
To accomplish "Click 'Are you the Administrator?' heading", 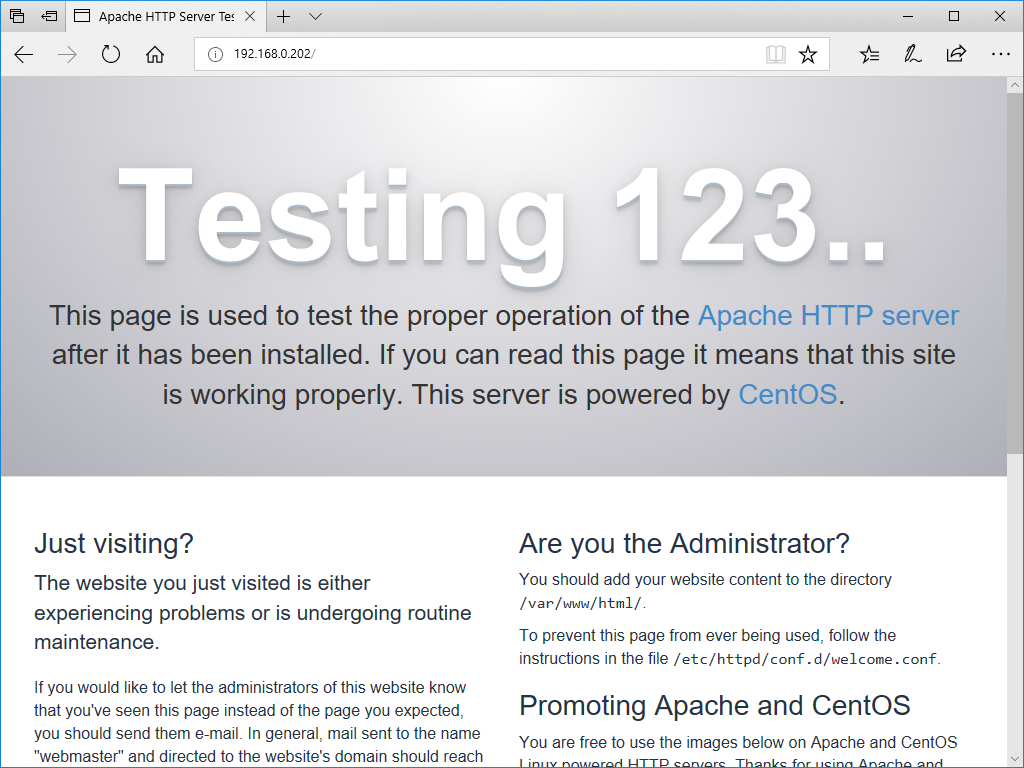I will point(684,543).
